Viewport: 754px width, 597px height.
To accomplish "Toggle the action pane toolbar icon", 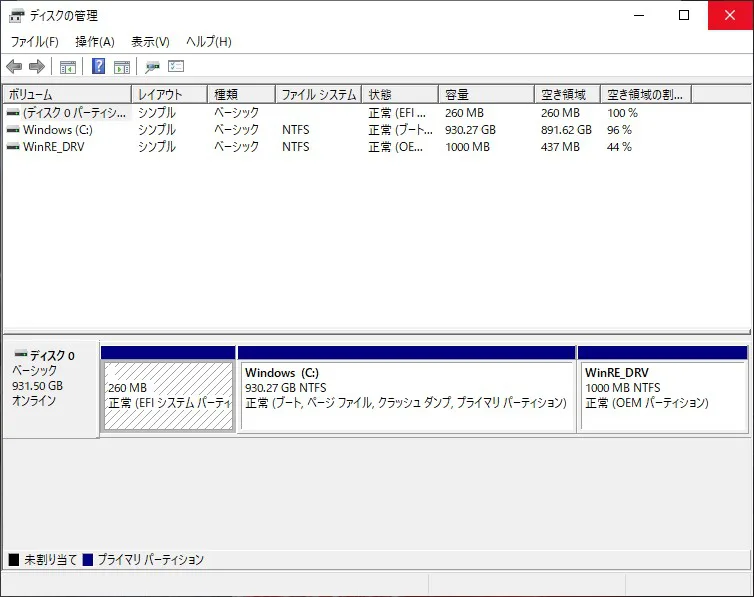I will (x=122, y=67).
